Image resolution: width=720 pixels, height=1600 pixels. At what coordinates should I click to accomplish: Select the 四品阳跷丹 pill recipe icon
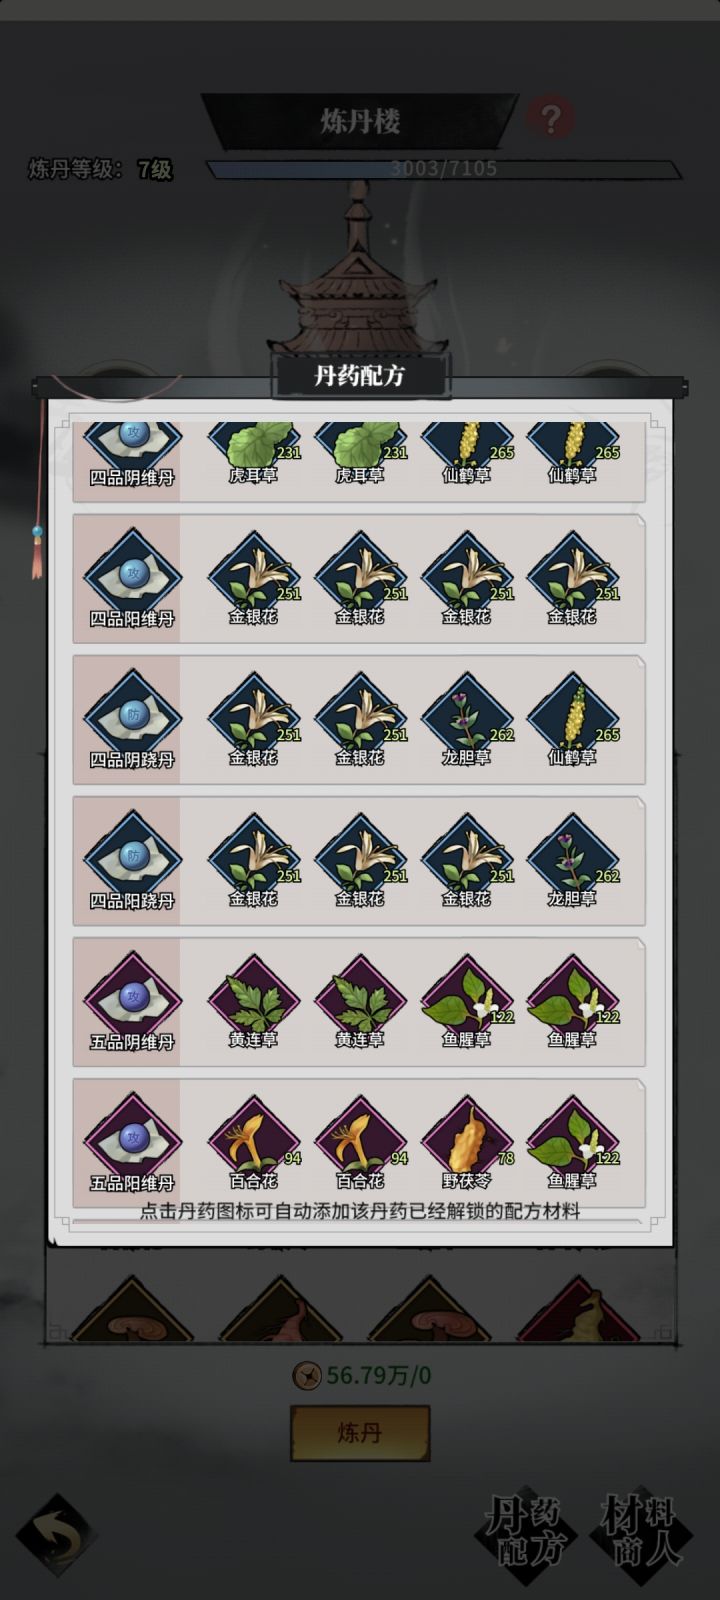click(x=132, y=861)
